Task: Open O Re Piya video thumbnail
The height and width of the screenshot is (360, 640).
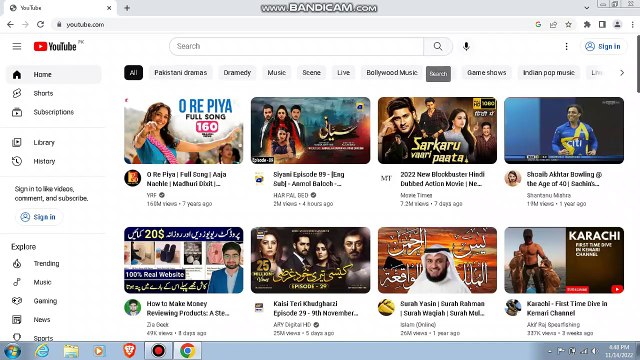Action: point(184,131)
